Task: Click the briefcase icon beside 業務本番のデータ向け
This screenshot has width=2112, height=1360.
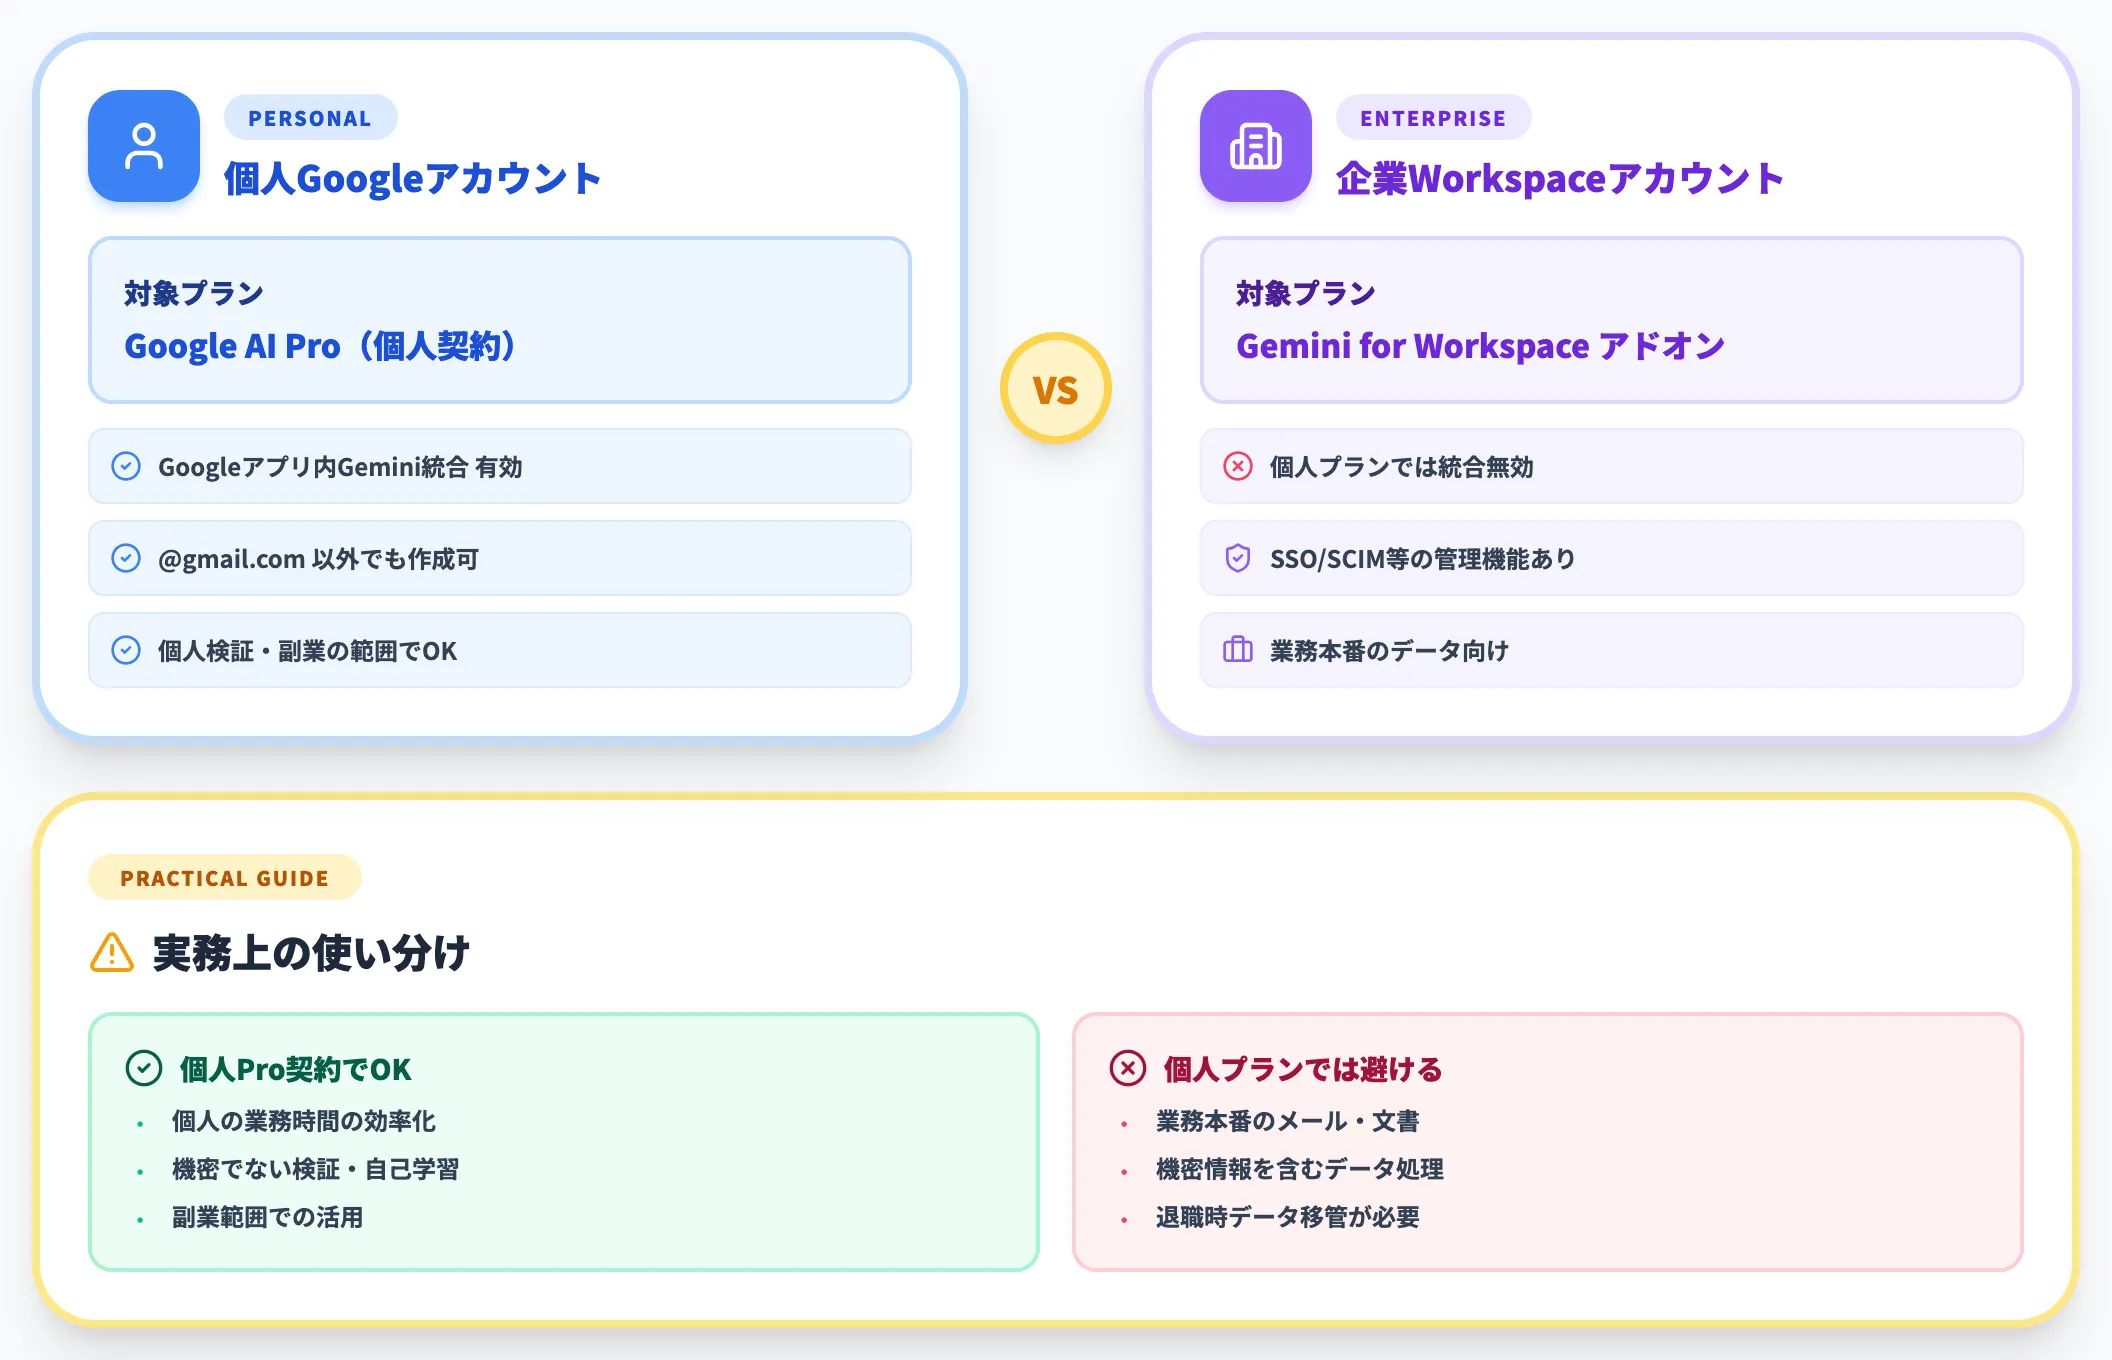Action: coord(1238,650)
